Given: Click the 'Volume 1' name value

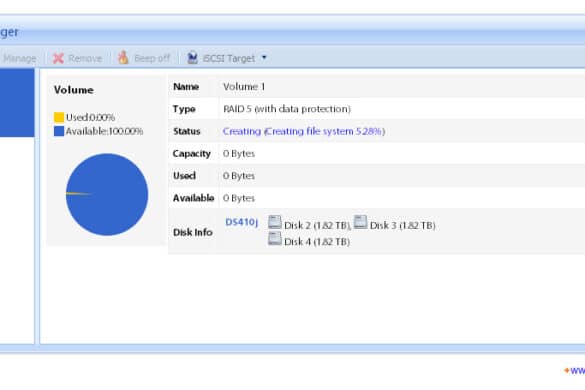Looking at the screenshot, I should click(244, 87).
